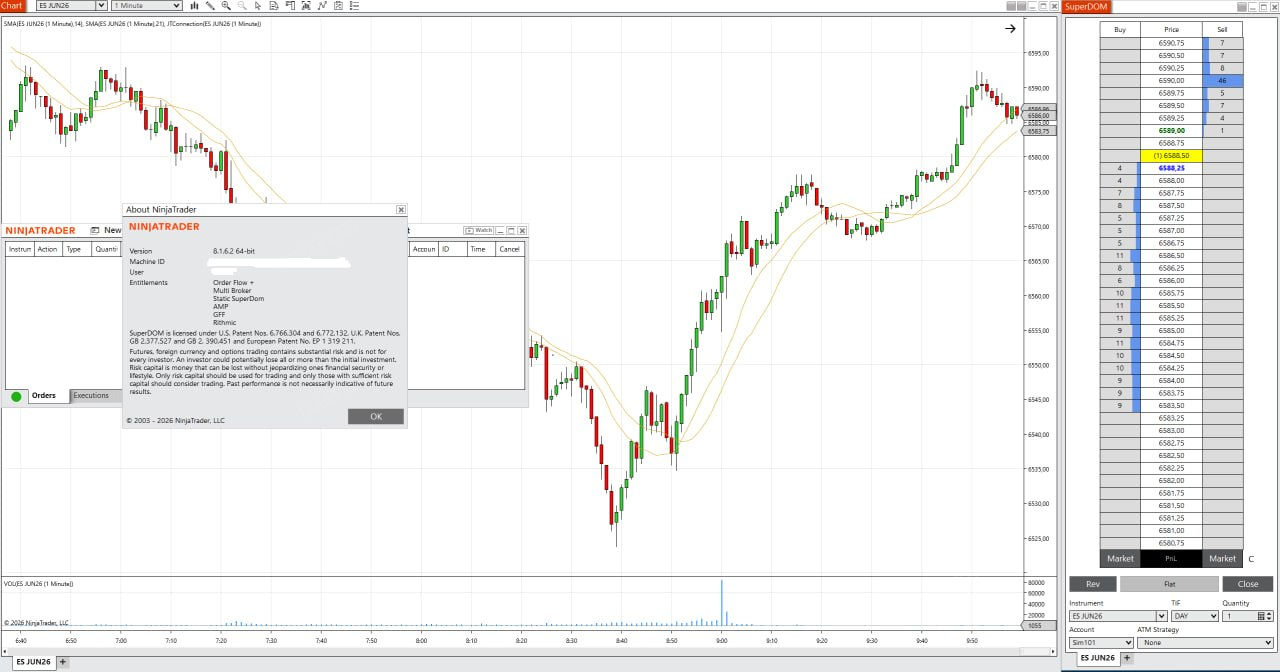Viewport: 1280px width, 672px height.
Task: Open the 1 Minute interval dropdown
Action: 147,6
